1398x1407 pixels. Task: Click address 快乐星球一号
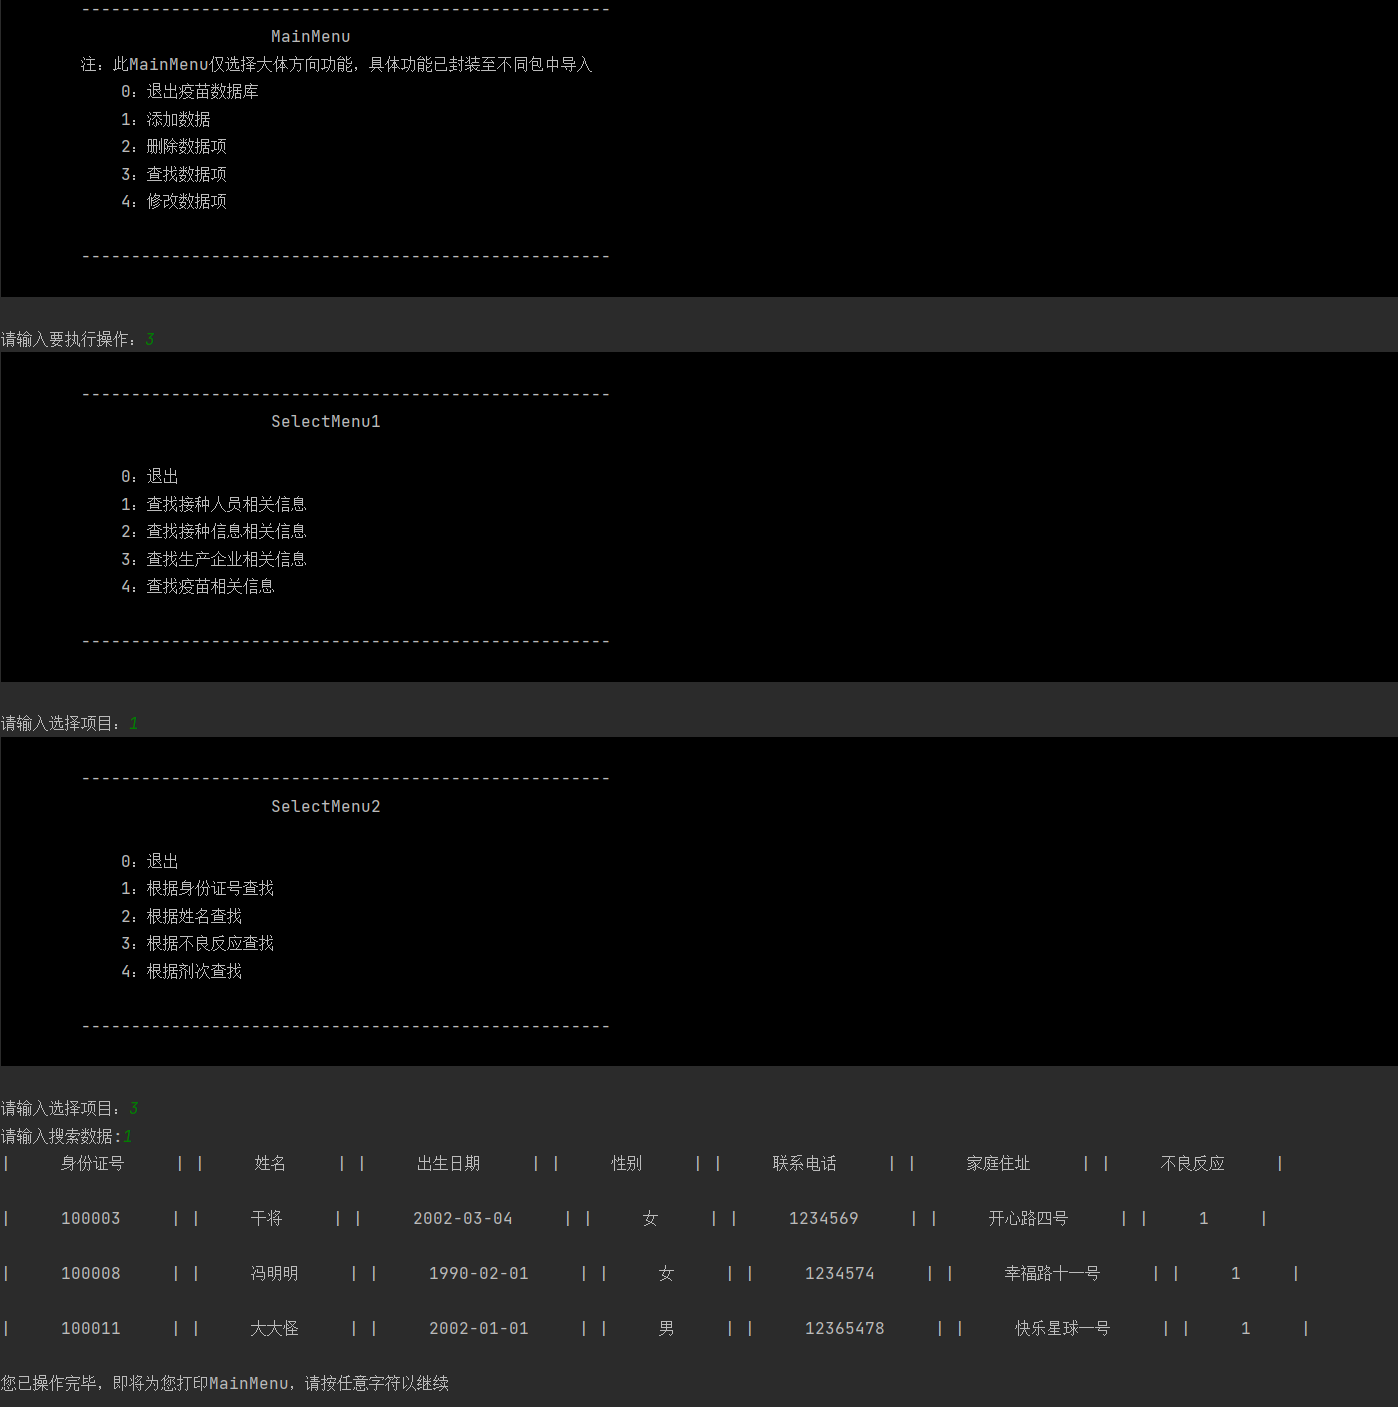[x=1062, y=1328]
